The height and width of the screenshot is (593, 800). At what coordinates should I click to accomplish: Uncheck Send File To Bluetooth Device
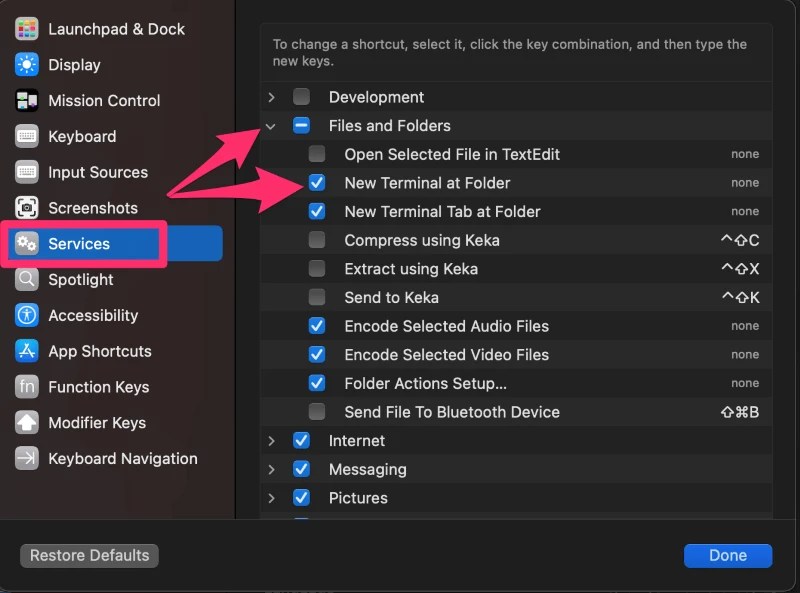click(x=317, y=412)
